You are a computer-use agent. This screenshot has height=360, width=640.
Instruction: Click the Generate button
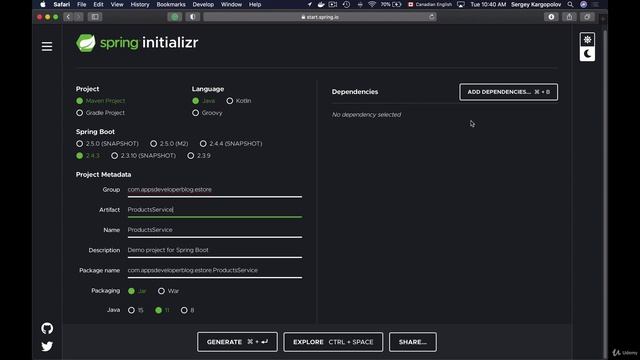237,342
